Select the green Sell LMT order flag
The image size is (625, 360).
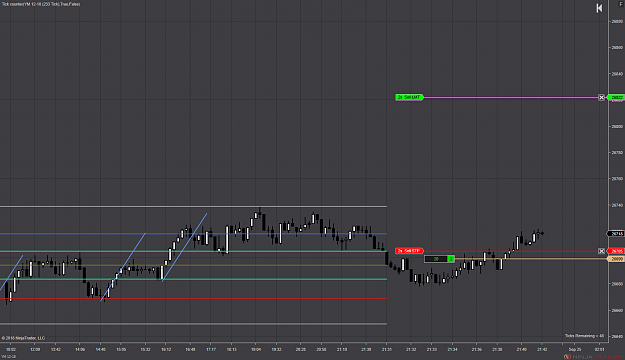pyautogui.click(x=409, y=97)
